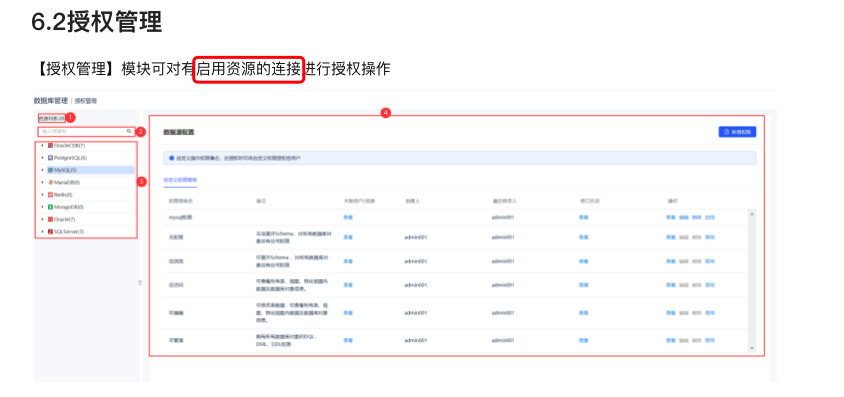The width and height of the screenshot is (844, 397).
Task: Expand the PostgreSQL tree node arrow
Action: tap(43, 158)
